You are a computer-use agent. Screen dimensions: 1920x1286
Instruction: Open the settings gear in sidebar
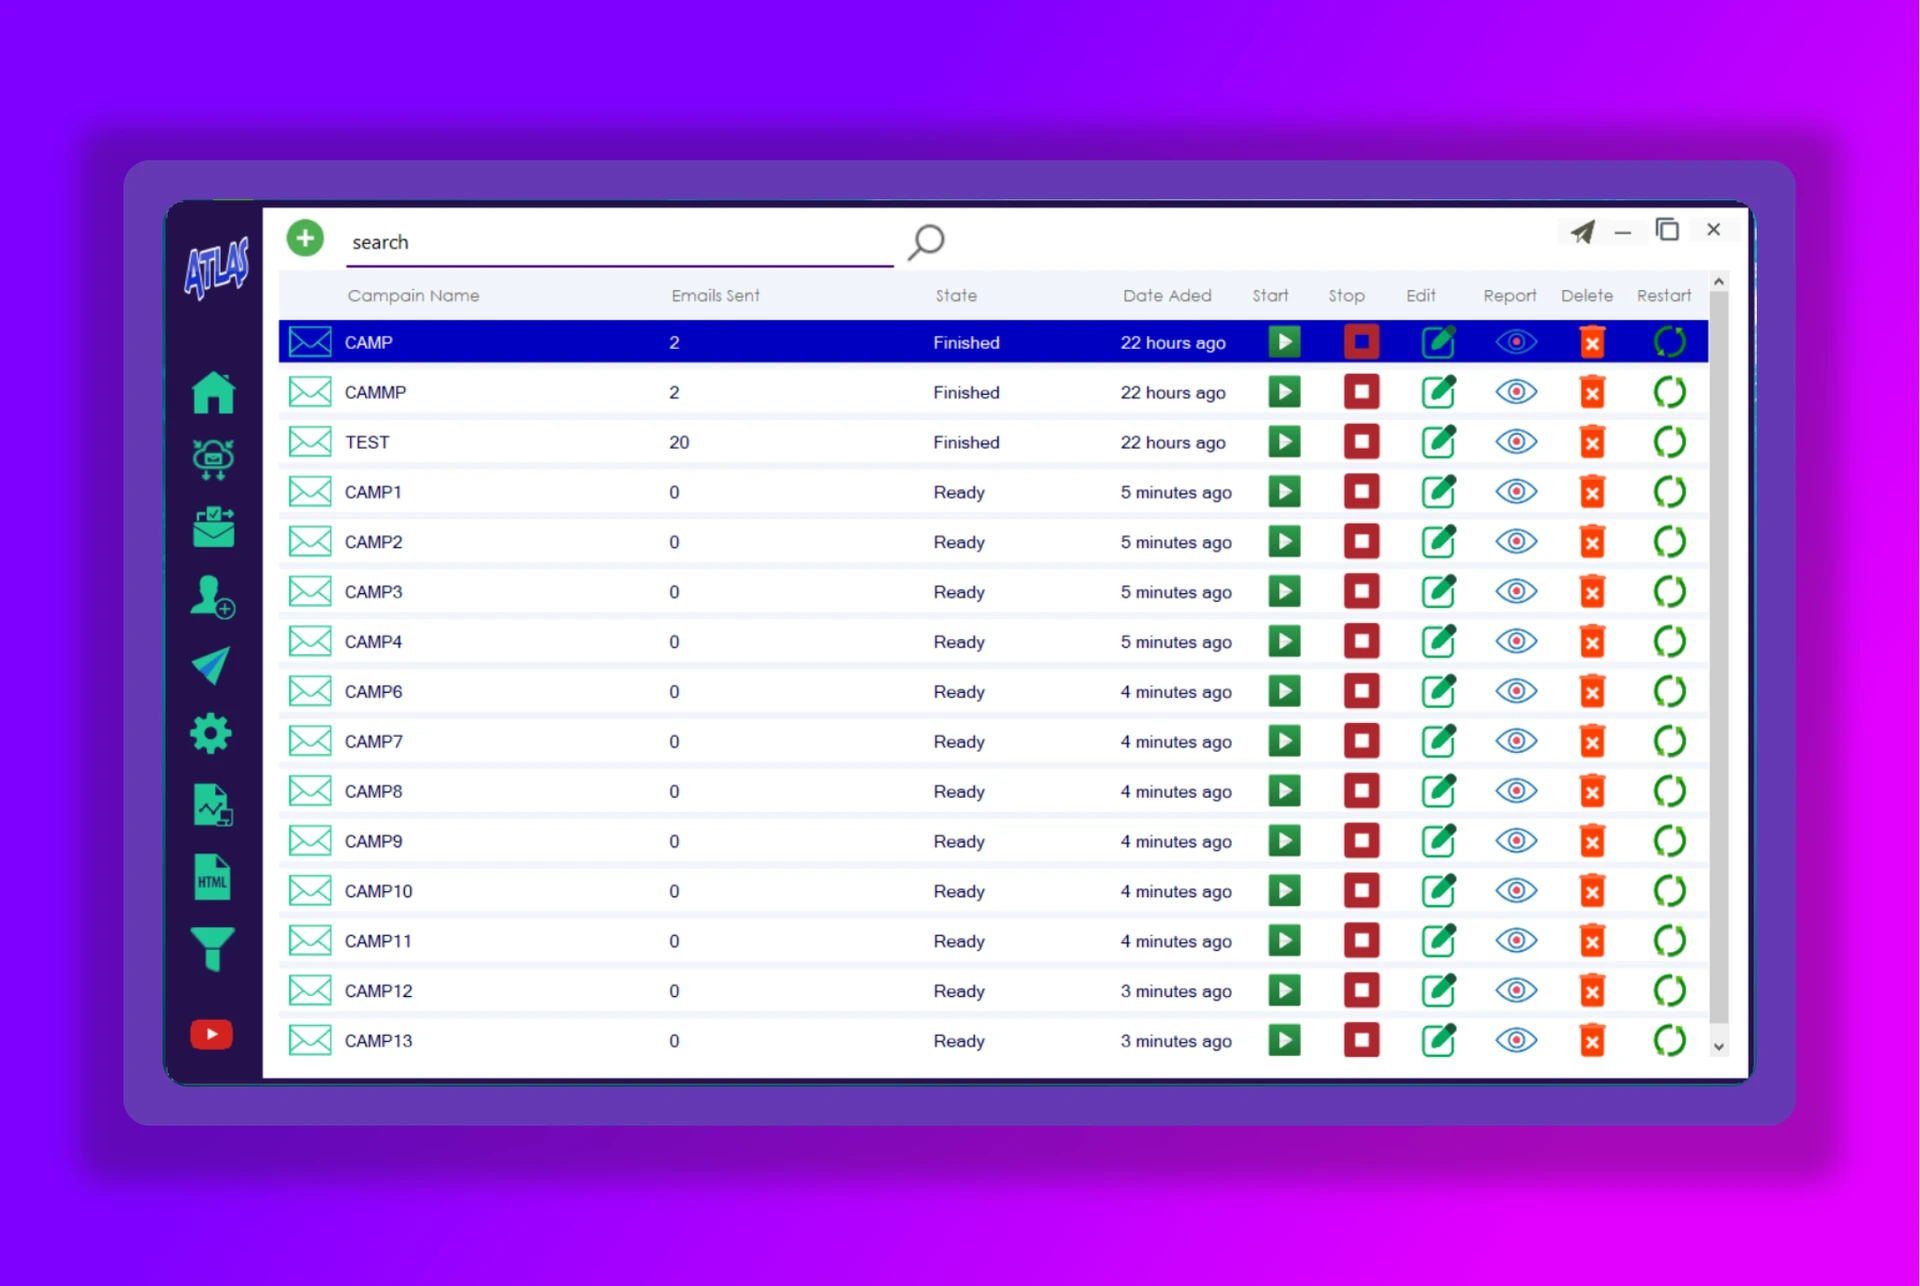211,734
